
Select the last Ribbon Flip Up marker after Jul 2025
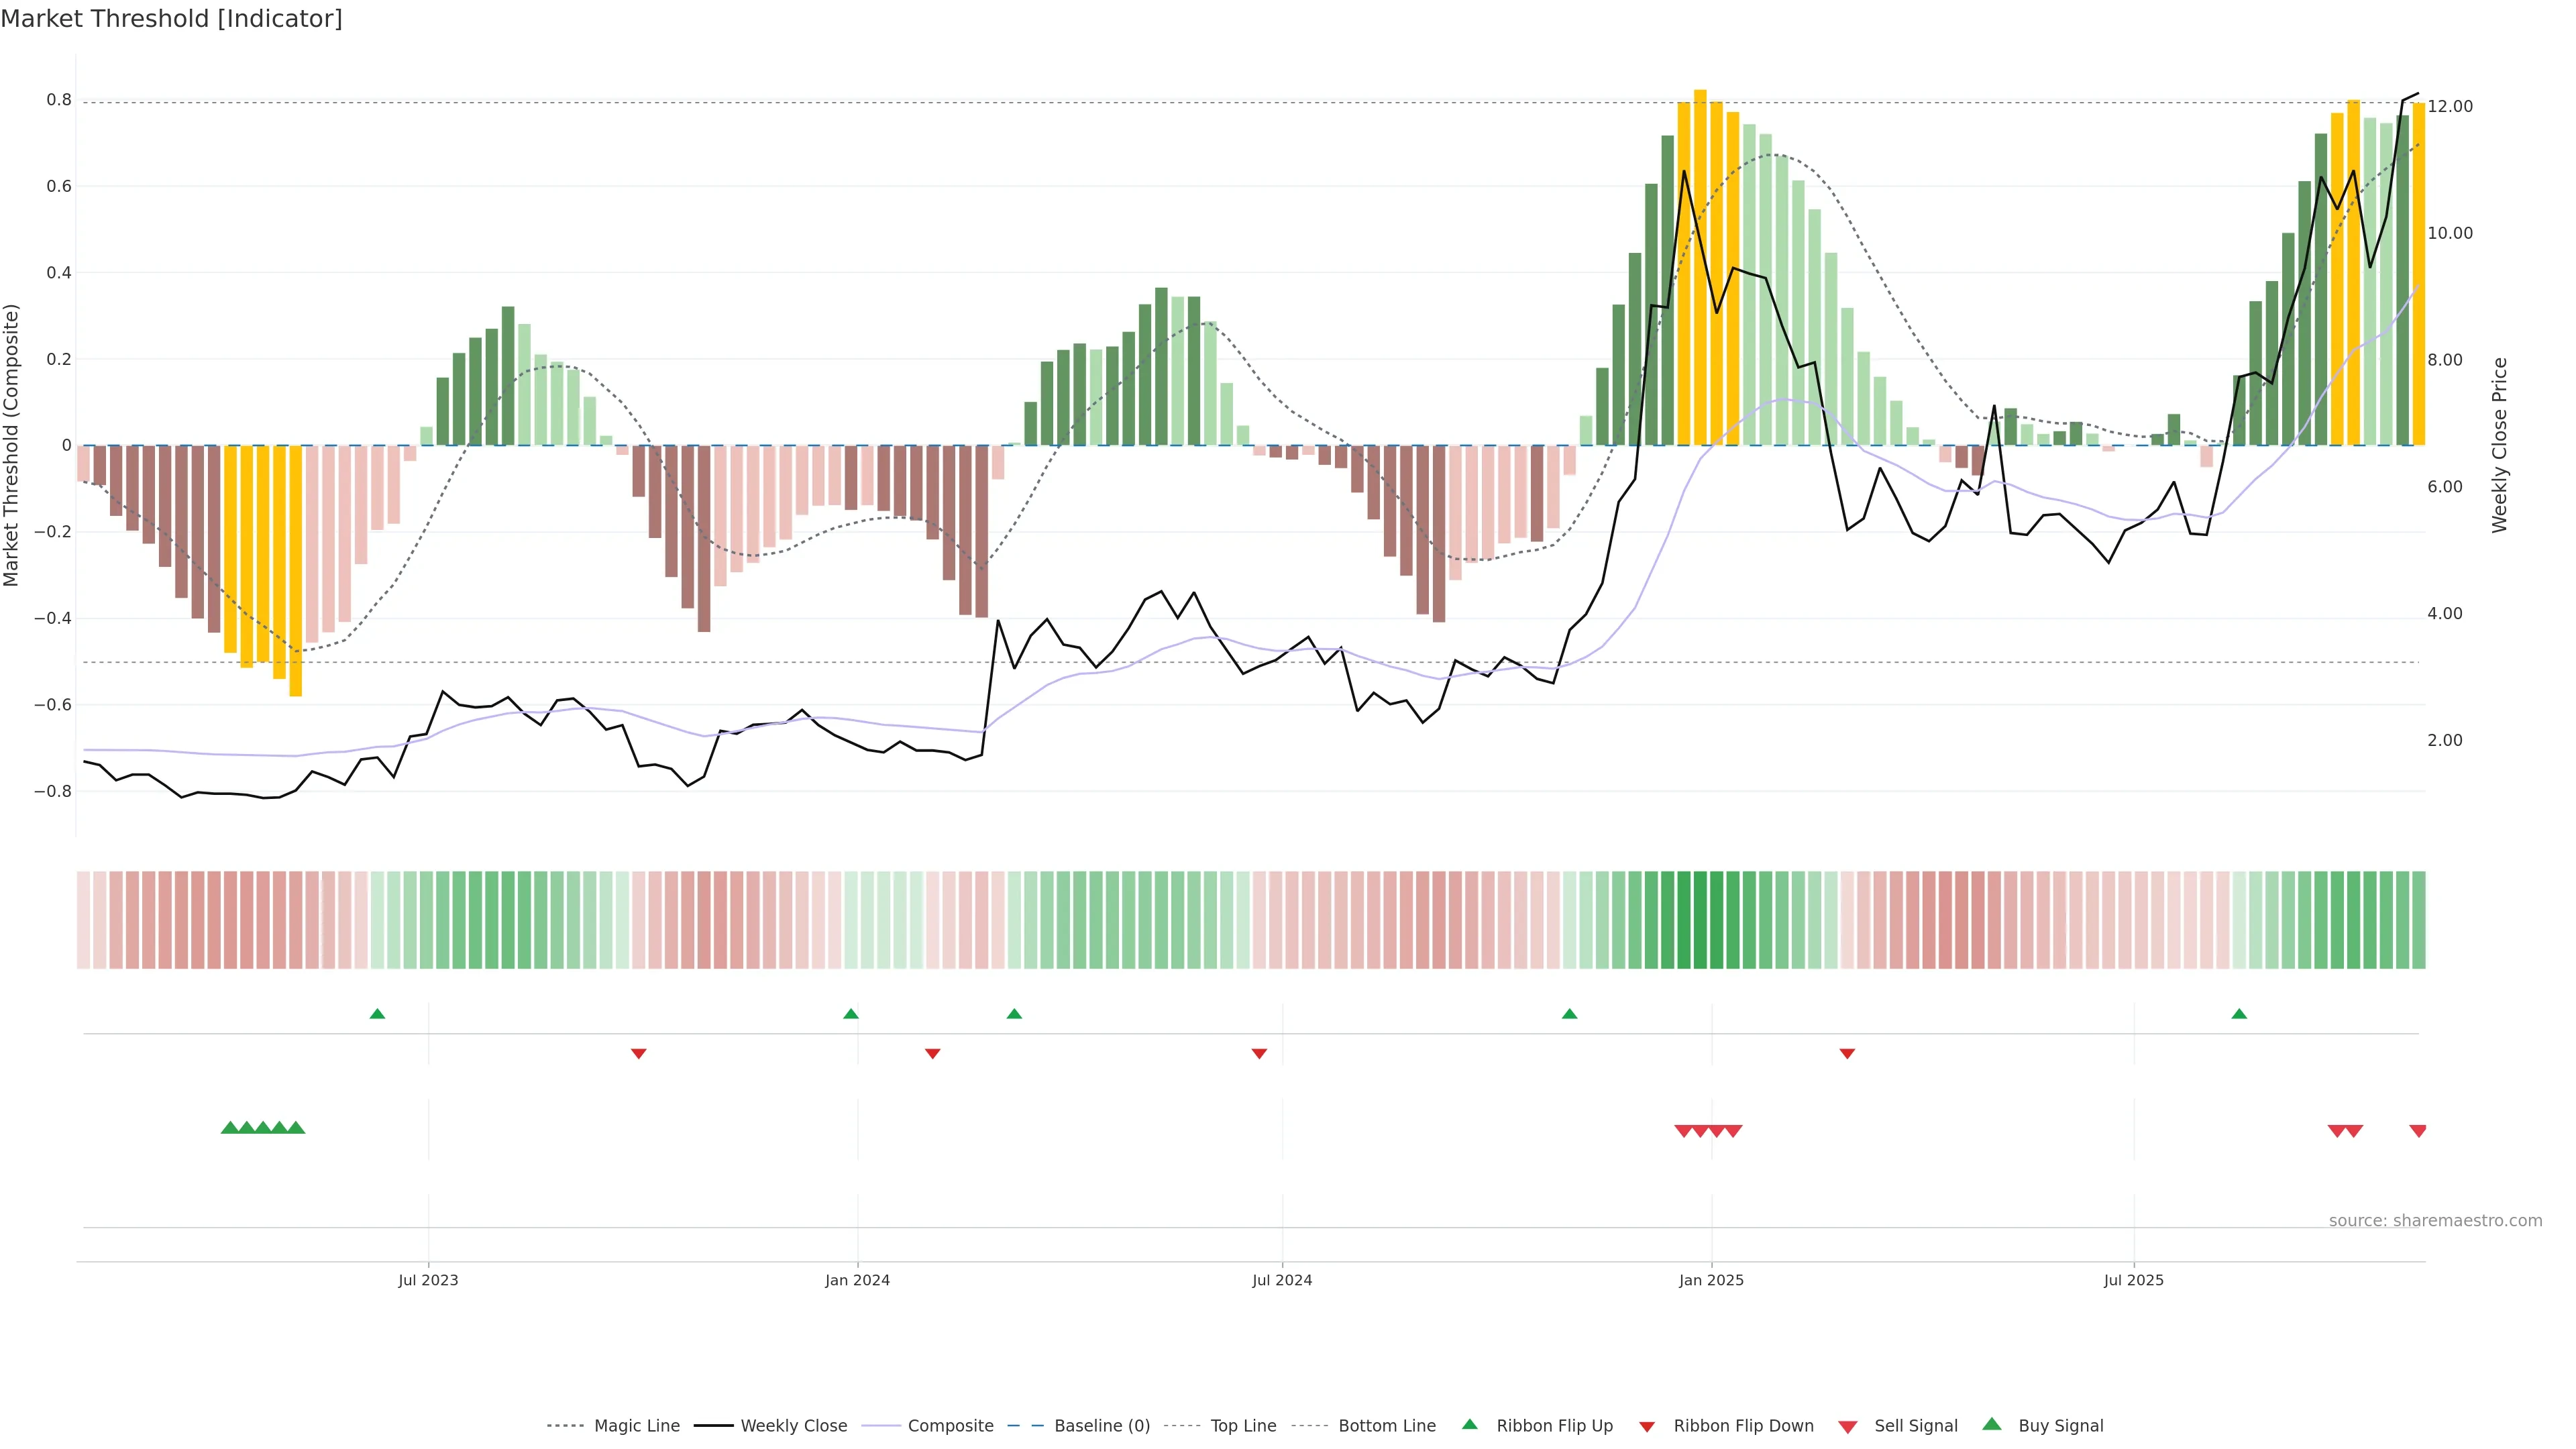(x=2239, y=1014)
